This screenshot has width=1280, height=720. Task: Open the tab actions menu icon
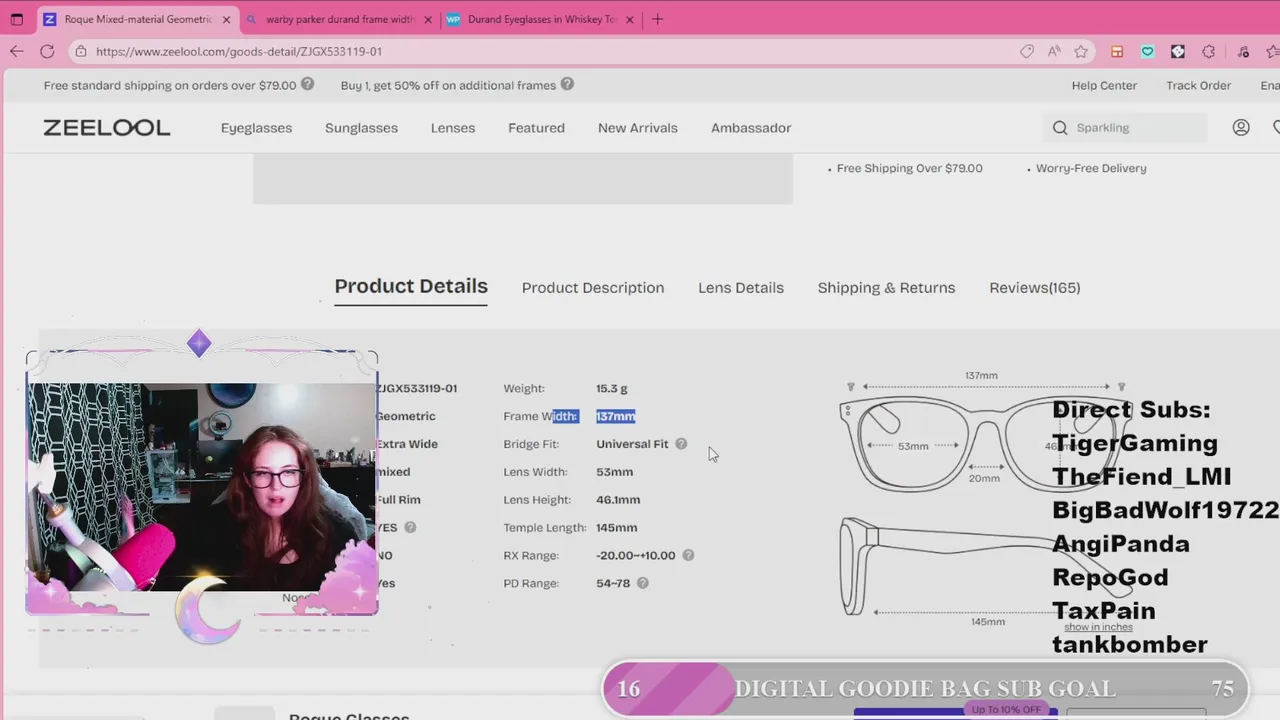tap(17, 19)
